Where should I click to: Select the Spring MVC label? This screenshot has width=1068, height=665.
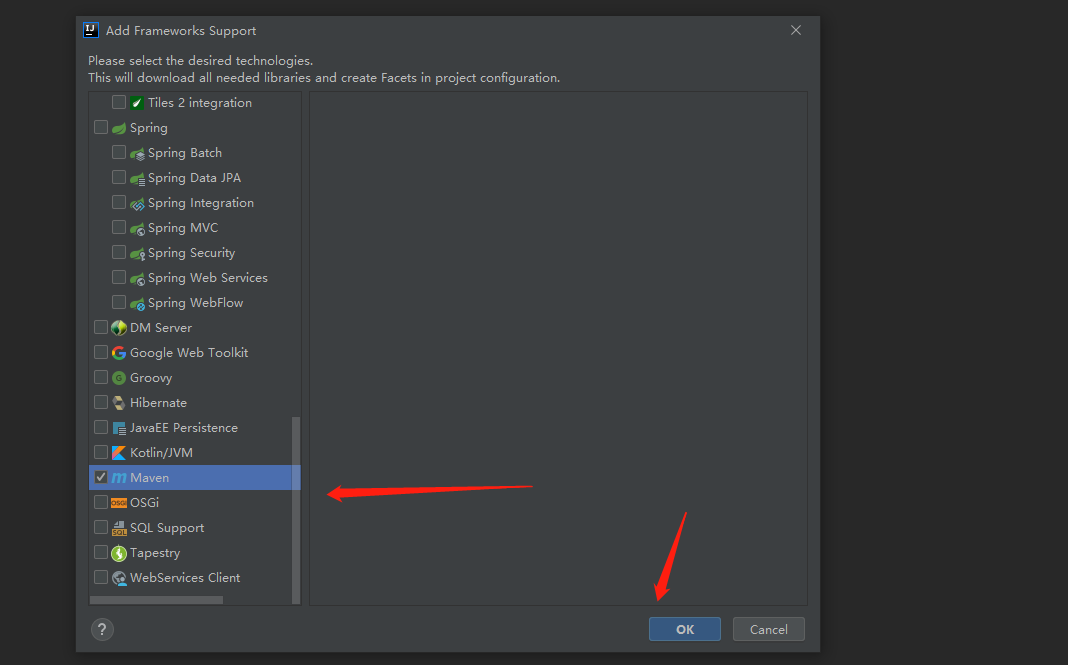tap(183, 228)
